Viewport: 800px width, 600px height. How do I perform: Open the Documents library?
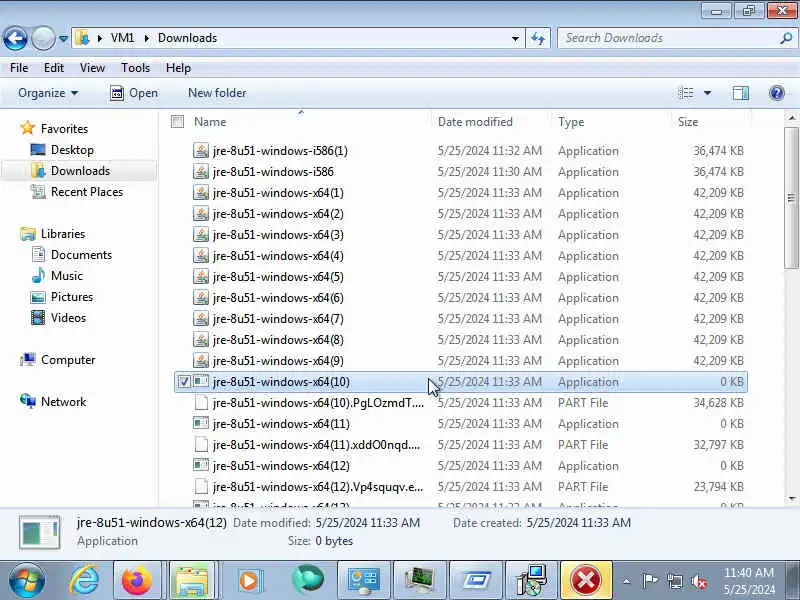tap(71, 255)
